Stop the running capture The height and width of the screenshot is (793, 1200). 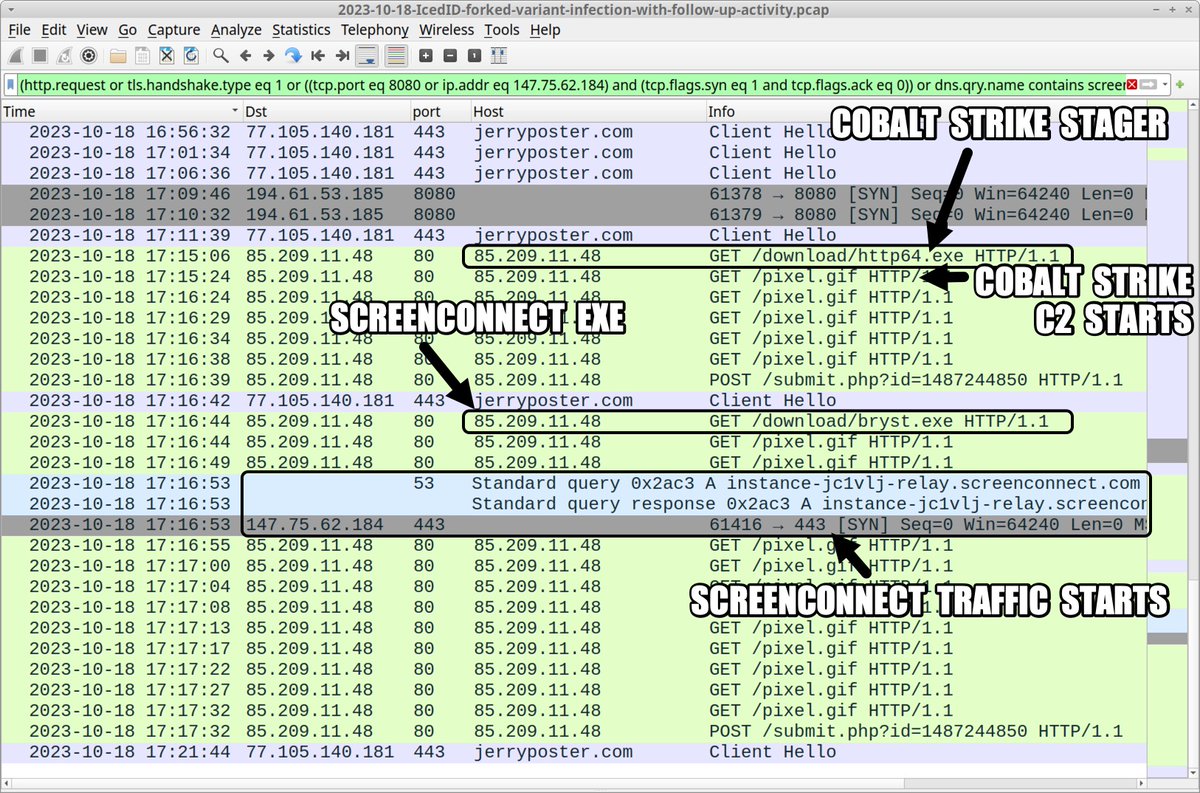click(38, 56)
